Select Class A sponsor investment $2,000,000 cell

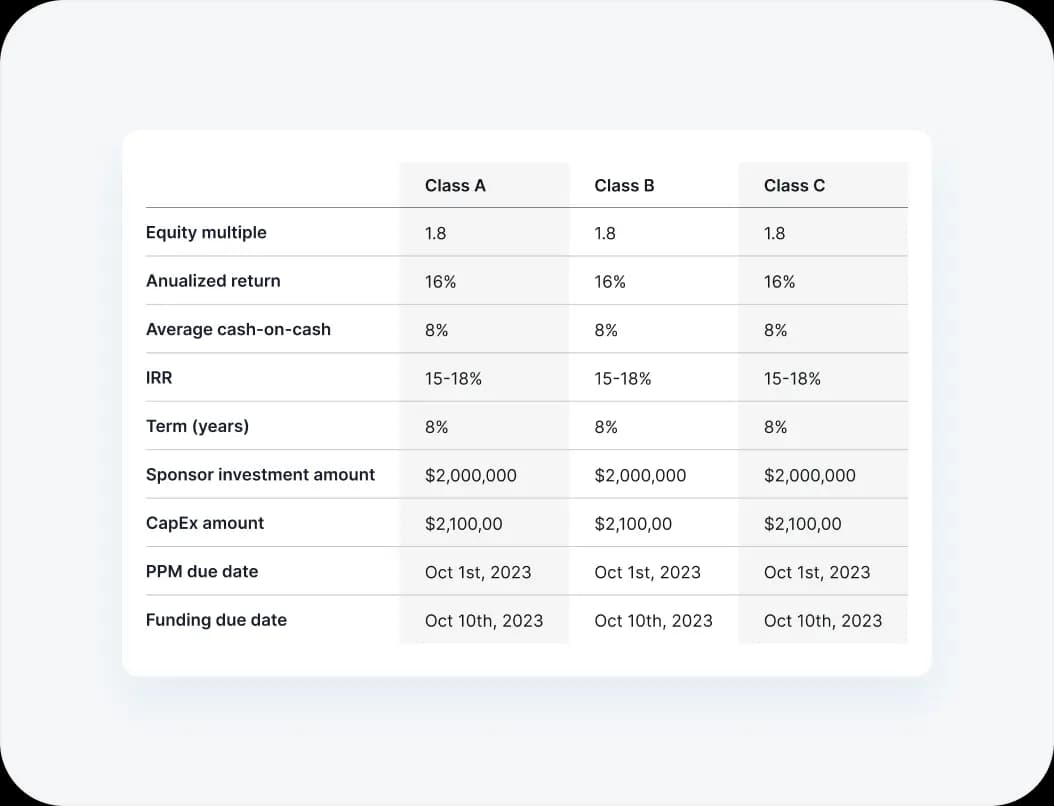point(470,475)
